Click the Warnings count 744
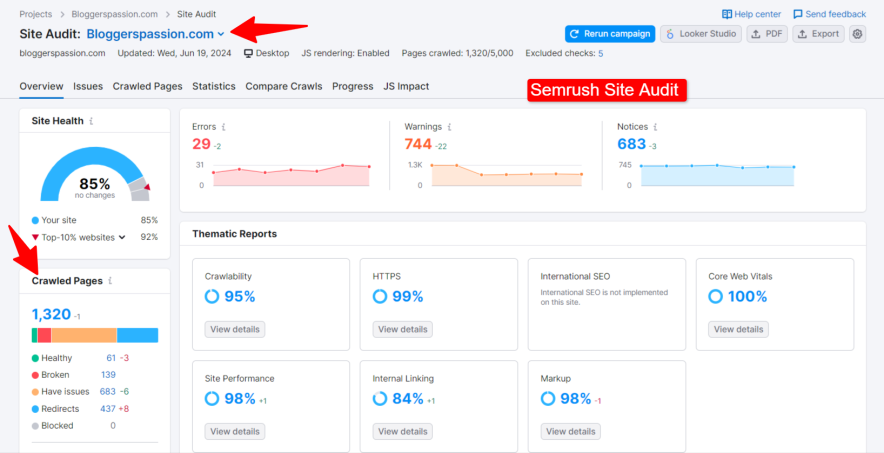 418,144
